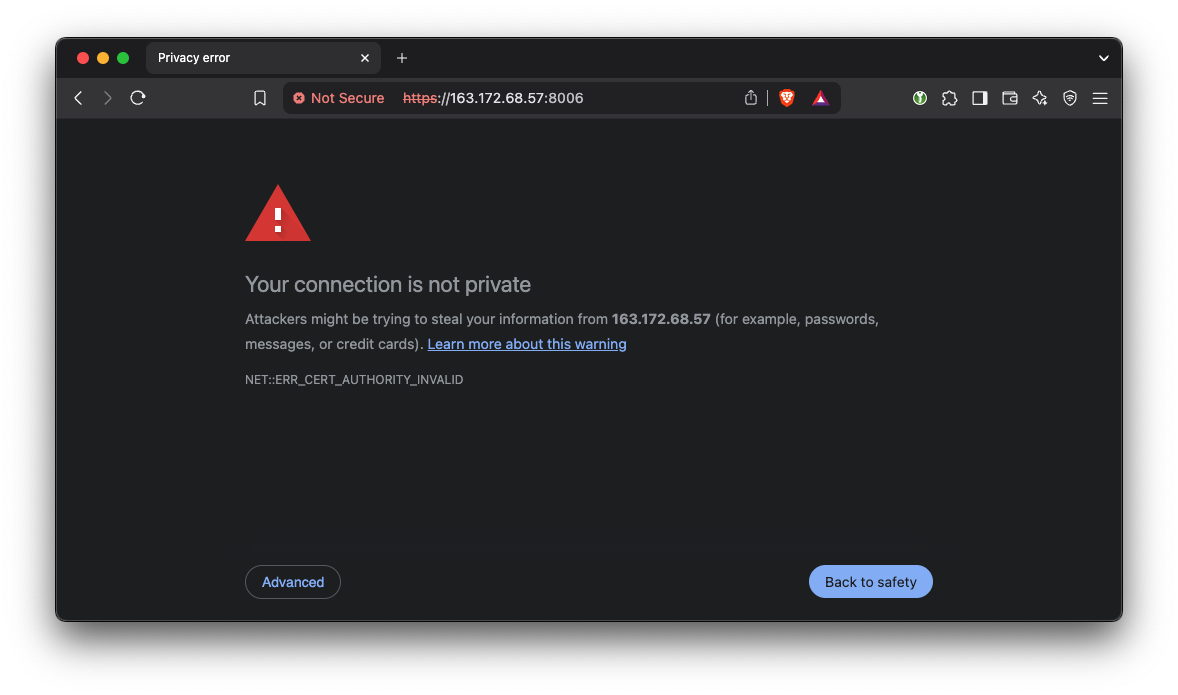Viewport: 1178px width, 695px height.
Task: Reload the page
Action: click(x=138, y=98)
